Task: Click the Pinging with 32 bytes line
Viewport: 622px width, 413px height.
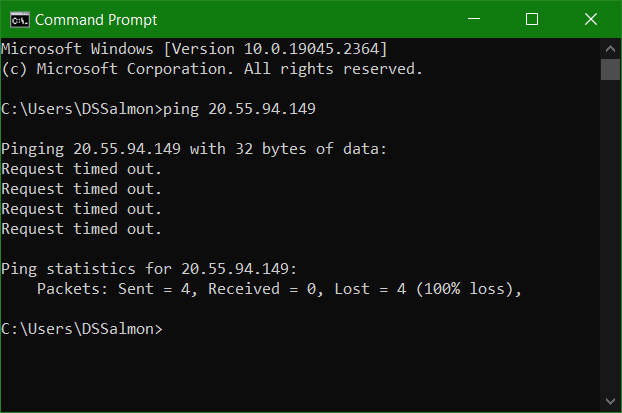Action: click(194, 149)
